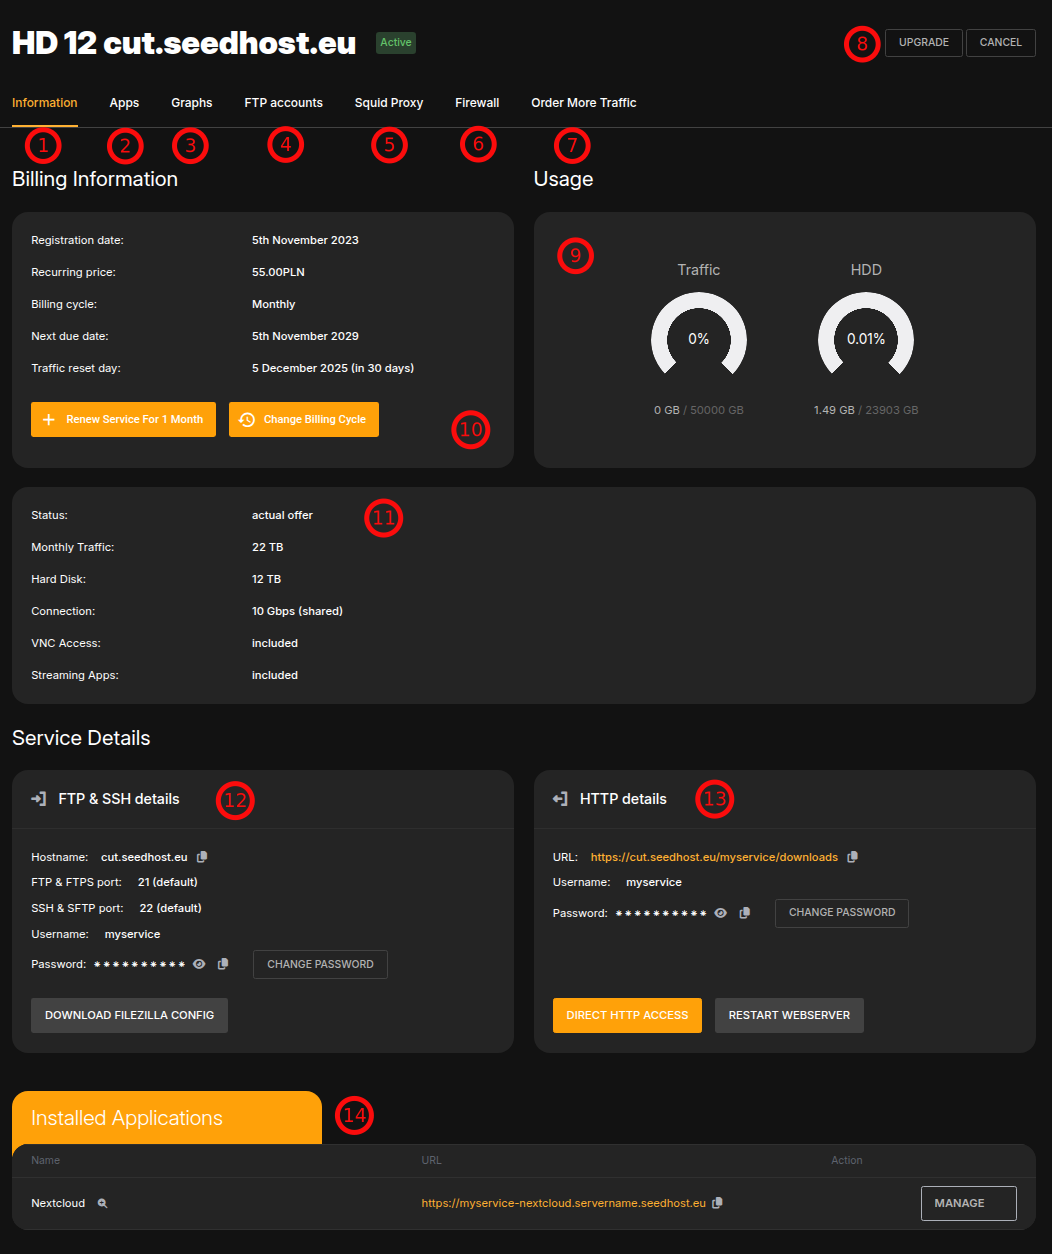The height and width of the screenshot is (1254, 1052).
Task: Click the magnifier icon beside Nextcloud
Action: [x=102, y=1203]
